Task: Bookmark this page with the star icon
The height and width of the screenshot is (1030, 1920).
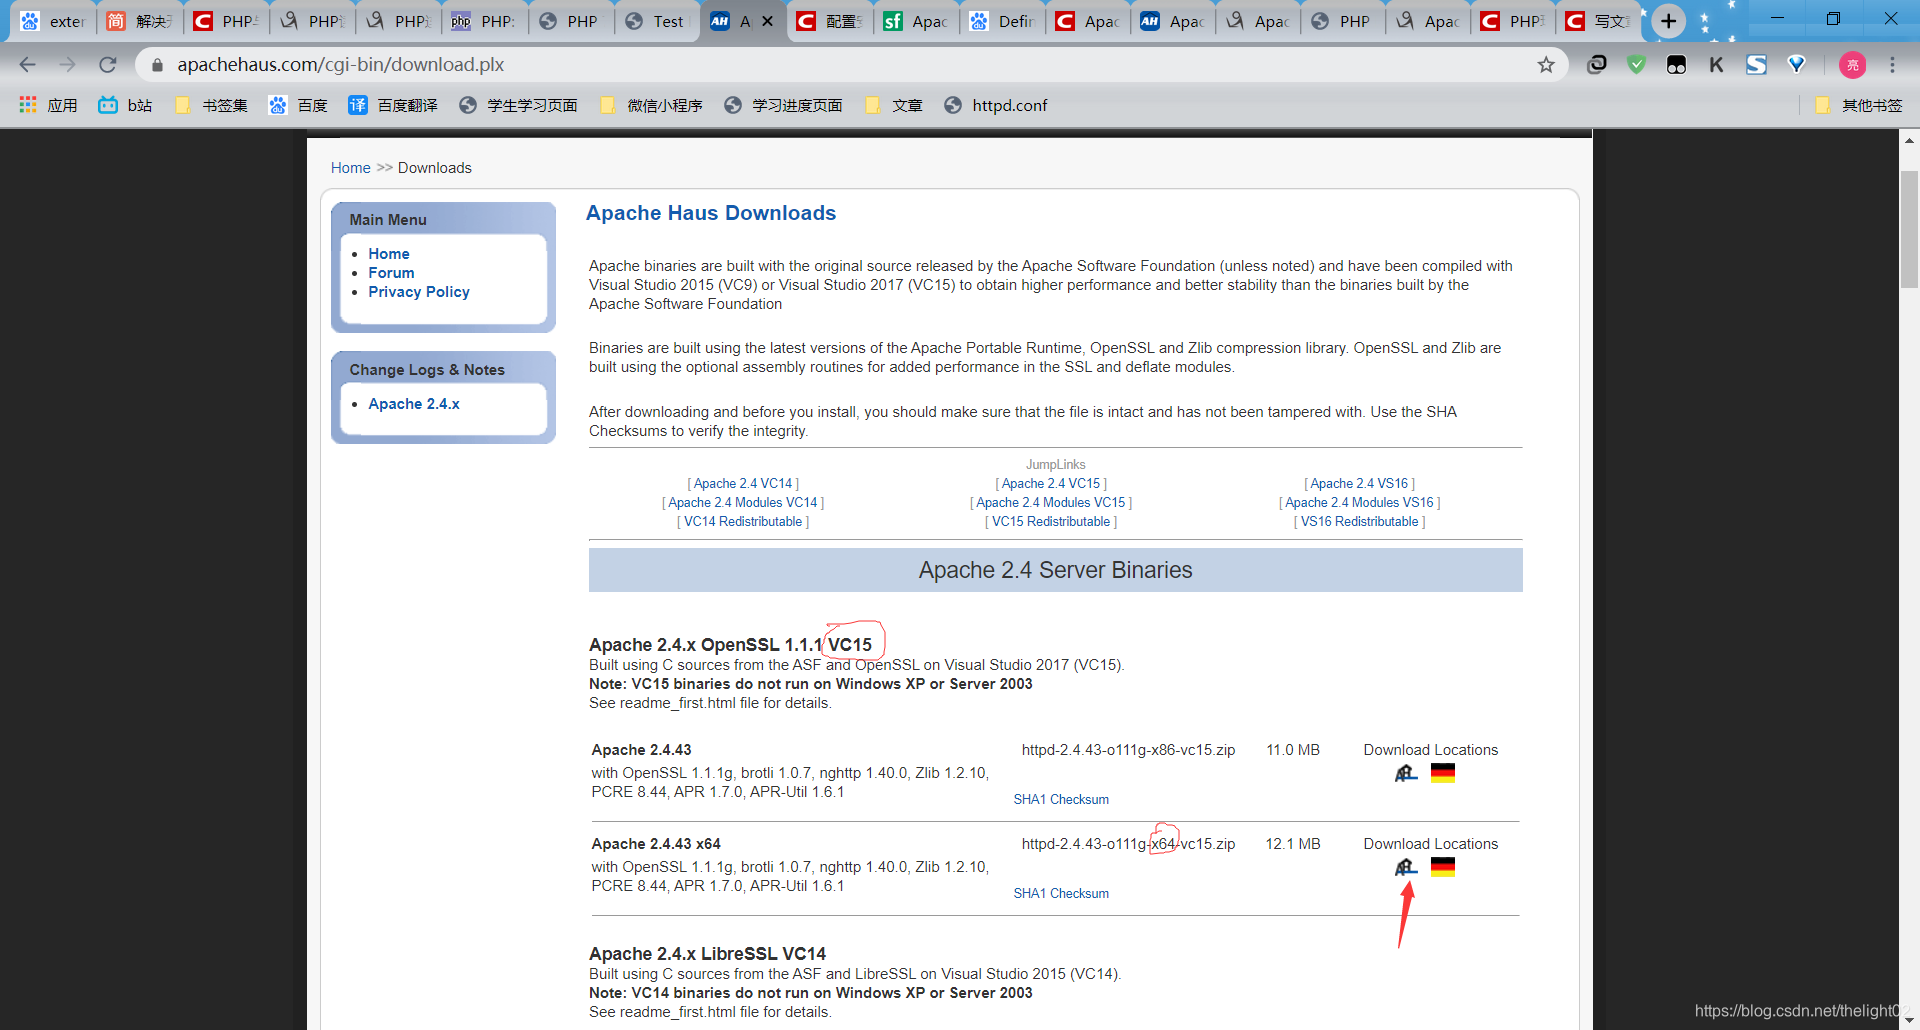Action: click(x=1546, y=65)
